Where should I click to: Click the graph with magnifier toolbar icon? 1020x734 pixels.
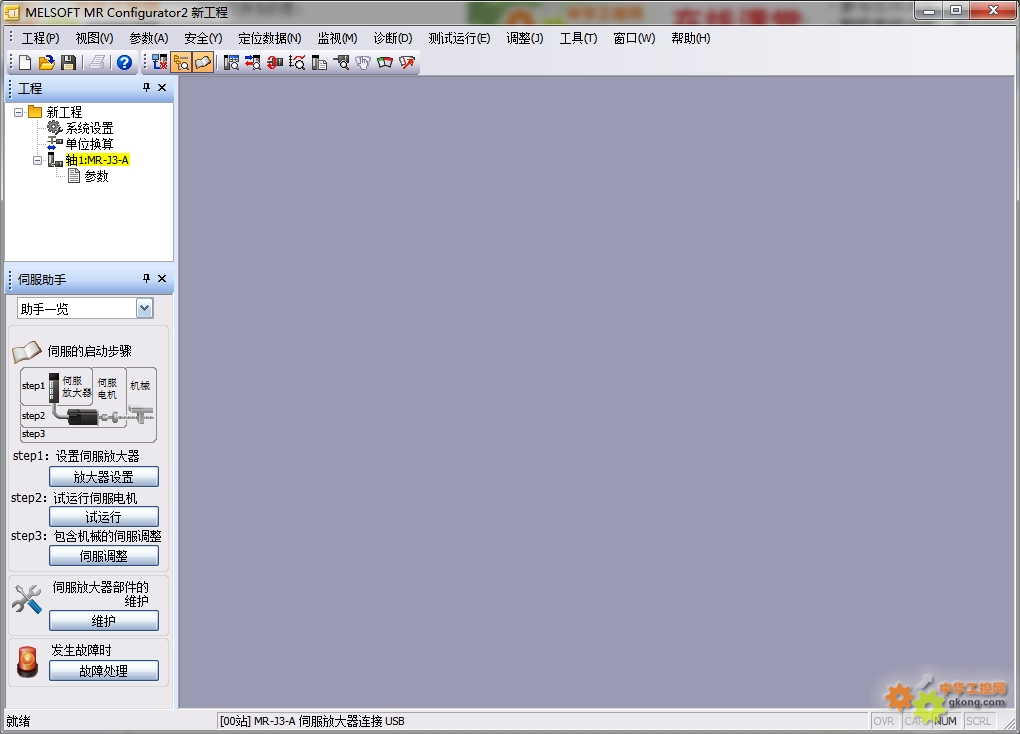pos(297,62)
